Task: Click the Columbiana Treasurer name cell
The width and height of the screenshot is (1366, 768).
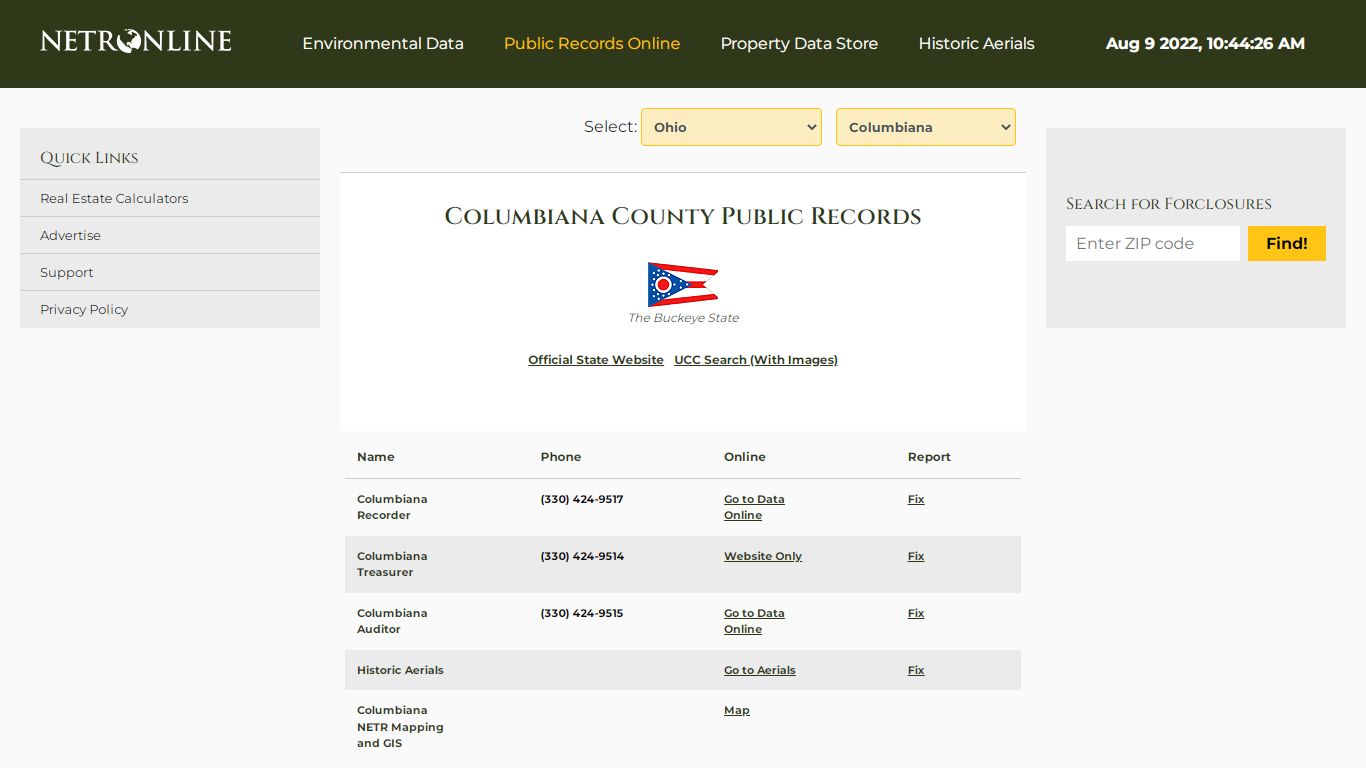Action: pos(392,564)
